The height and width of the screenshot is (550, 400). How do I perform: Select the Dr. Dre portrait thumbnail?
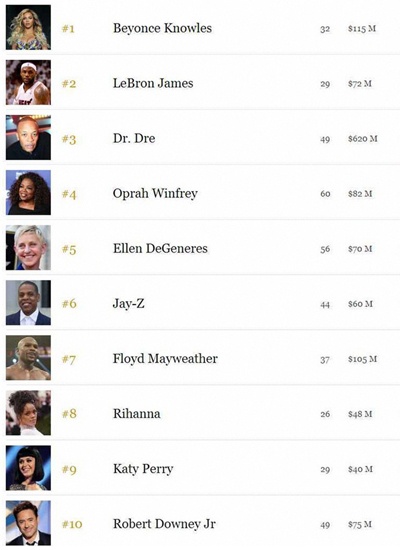(28, 138)
